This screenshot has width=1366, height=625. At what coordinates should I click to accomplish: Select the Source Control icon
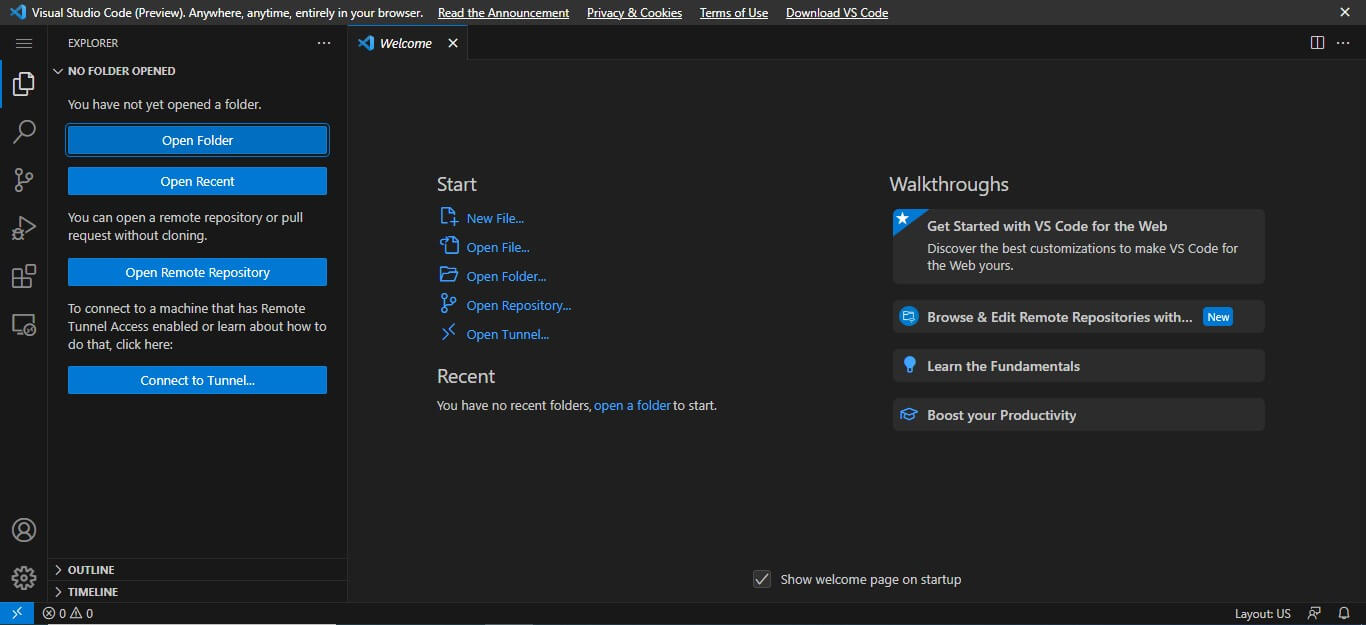pyautogui.click(x=24, y=179)
